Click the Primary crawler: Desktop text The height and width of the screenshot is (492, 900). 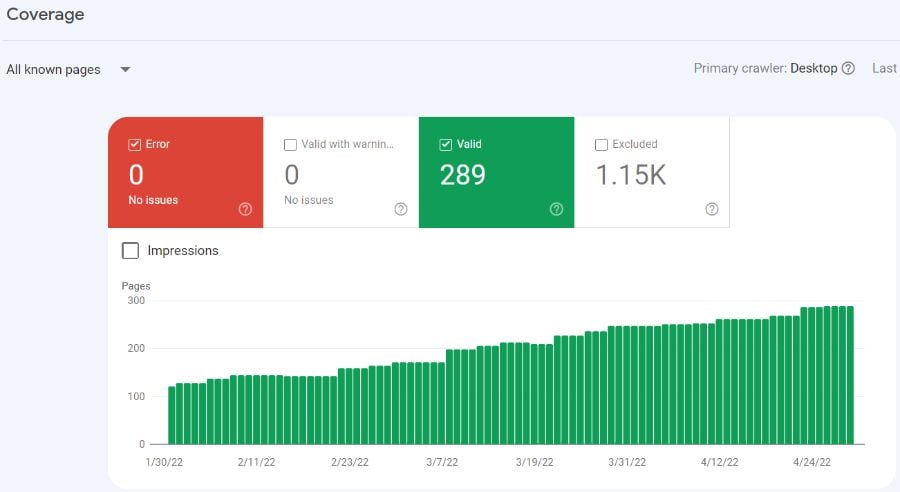pyautogui.click(x=765, y=68)
